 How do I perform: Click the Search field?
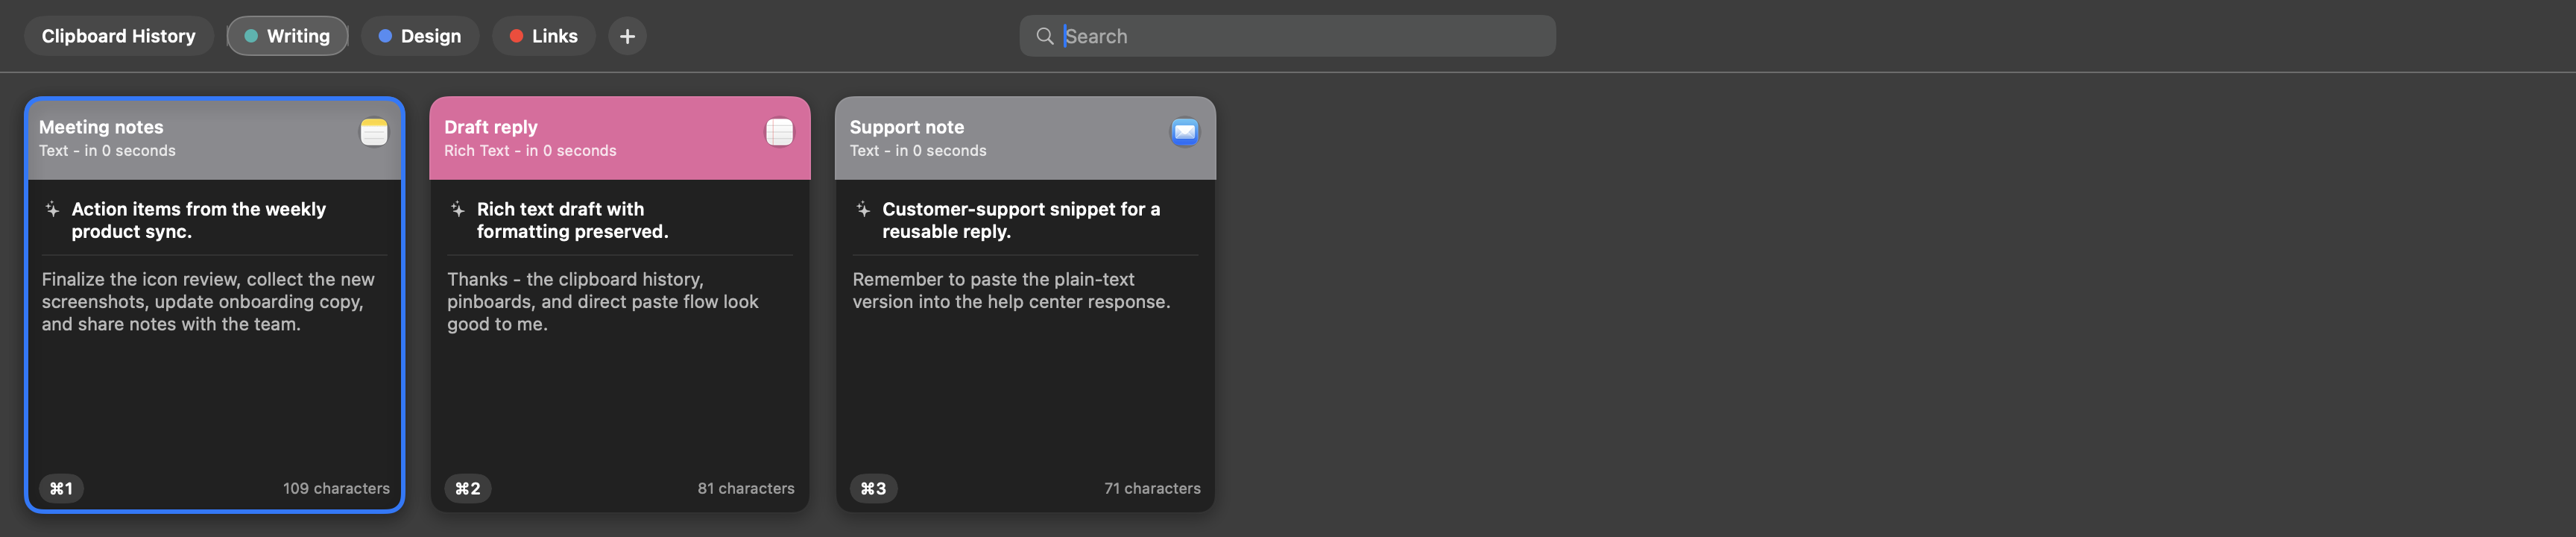1287,36
